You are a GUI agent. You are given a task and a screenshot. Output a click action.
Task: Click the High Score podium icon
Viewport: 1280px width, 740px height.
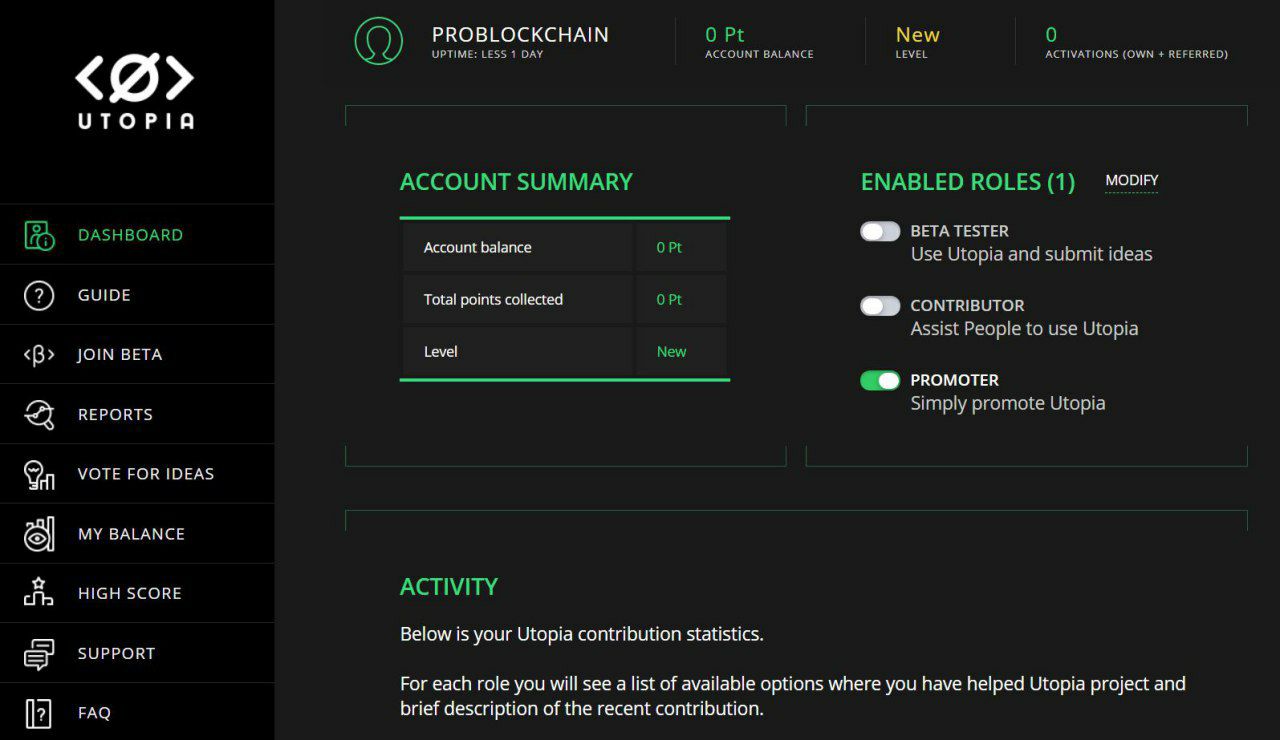click(x=39, y=593)
